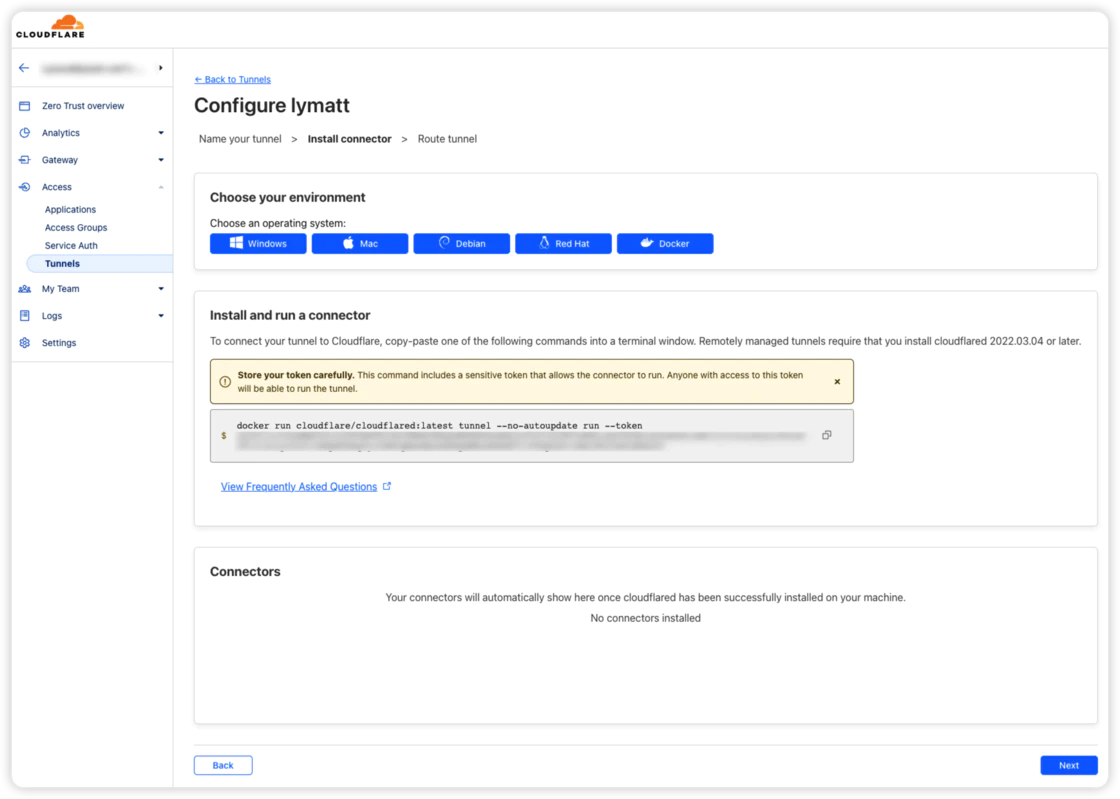The width and height of the screenshot is (1120, 799).
Task: Click the Next button
Action: 1069,765
